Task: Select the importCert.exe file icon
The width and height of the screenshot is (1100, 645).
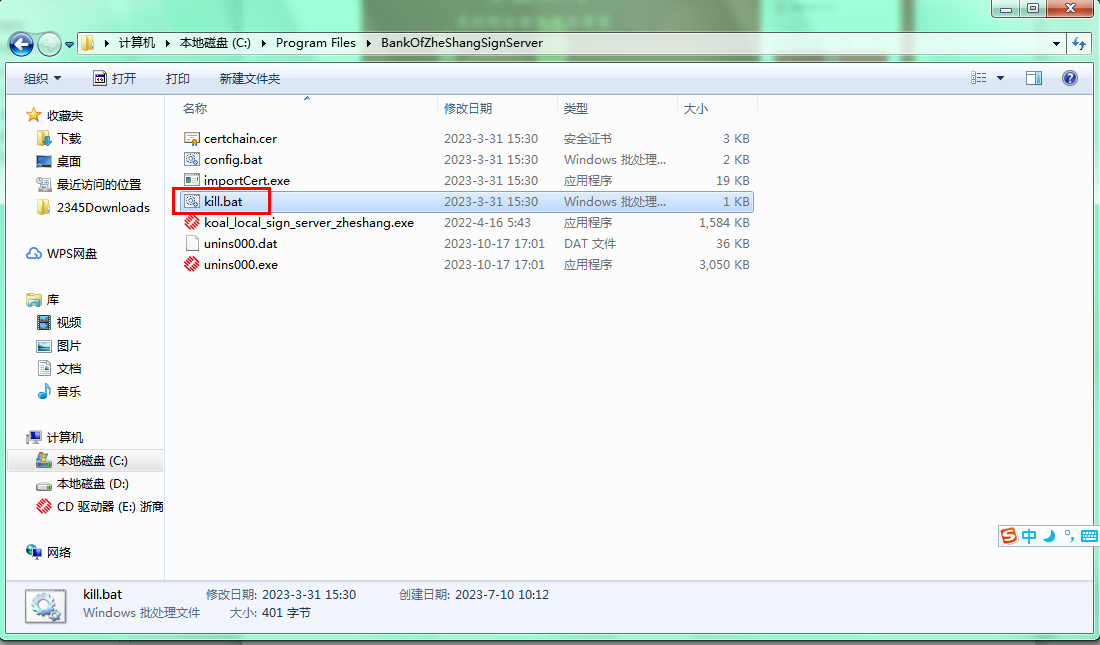Action: click(x=192, y=180)
